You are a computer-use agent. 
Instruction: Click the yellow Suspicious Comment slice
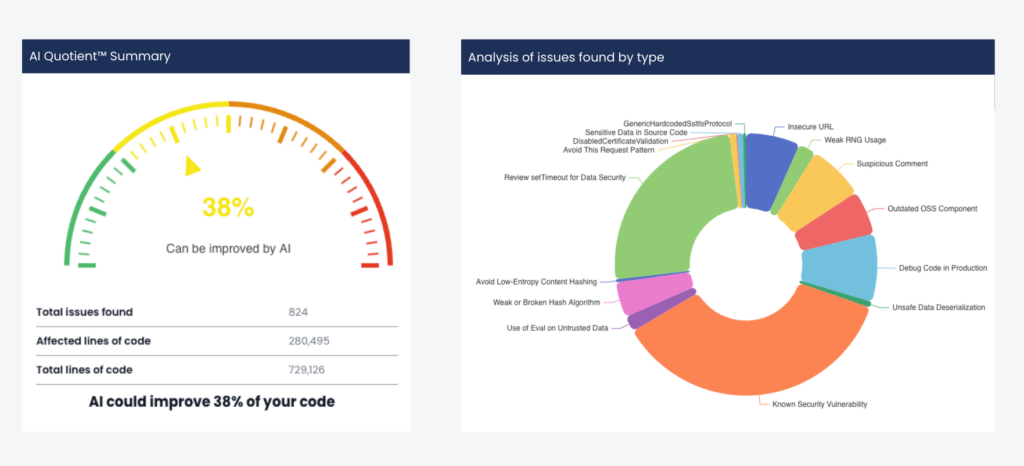click(815, 193)
